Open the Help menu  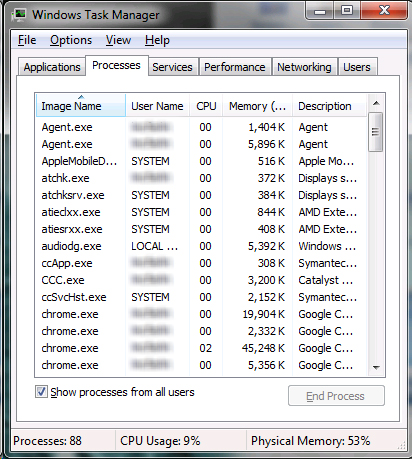pos(157,40)
